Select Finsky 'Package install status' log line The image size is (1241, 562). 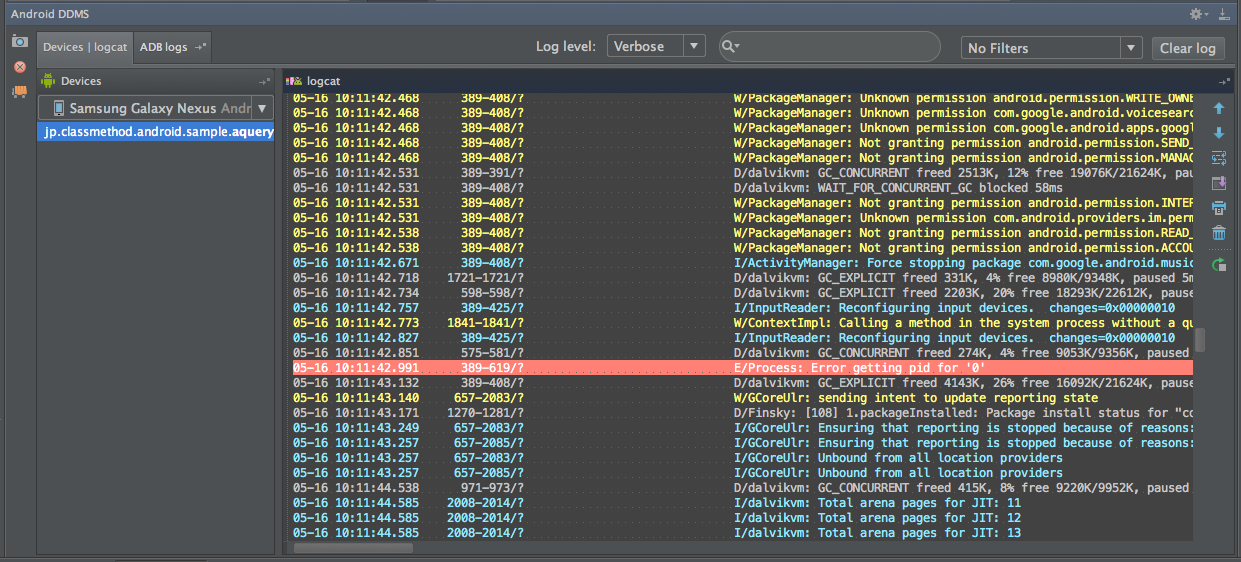[x=743, y=413]
